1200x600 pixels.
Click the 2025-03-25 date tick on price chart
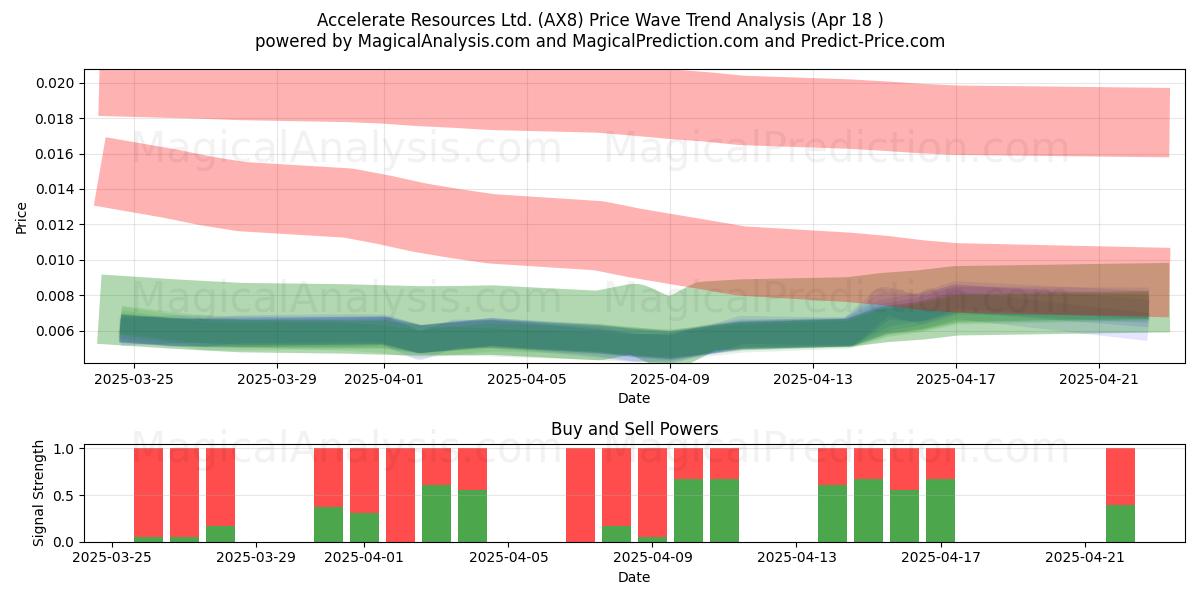135,378
